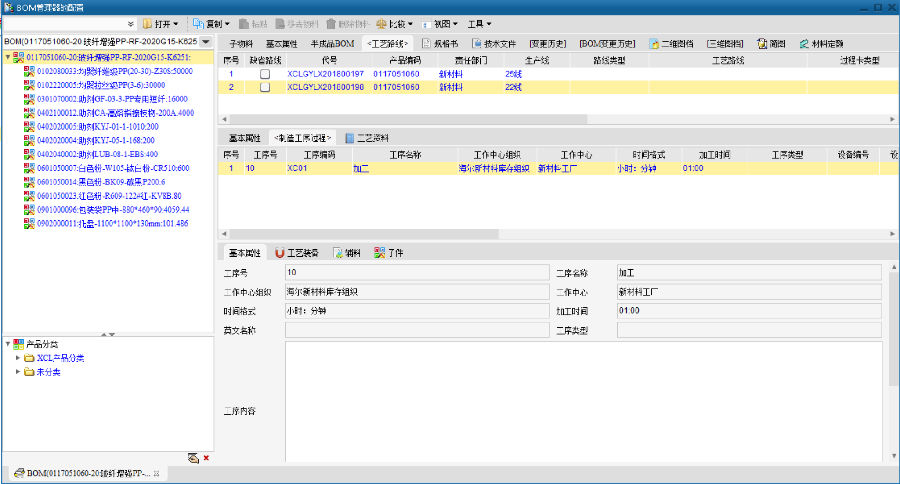Select the 工艺装备 magnet icon tab

[x=280, y=253]
